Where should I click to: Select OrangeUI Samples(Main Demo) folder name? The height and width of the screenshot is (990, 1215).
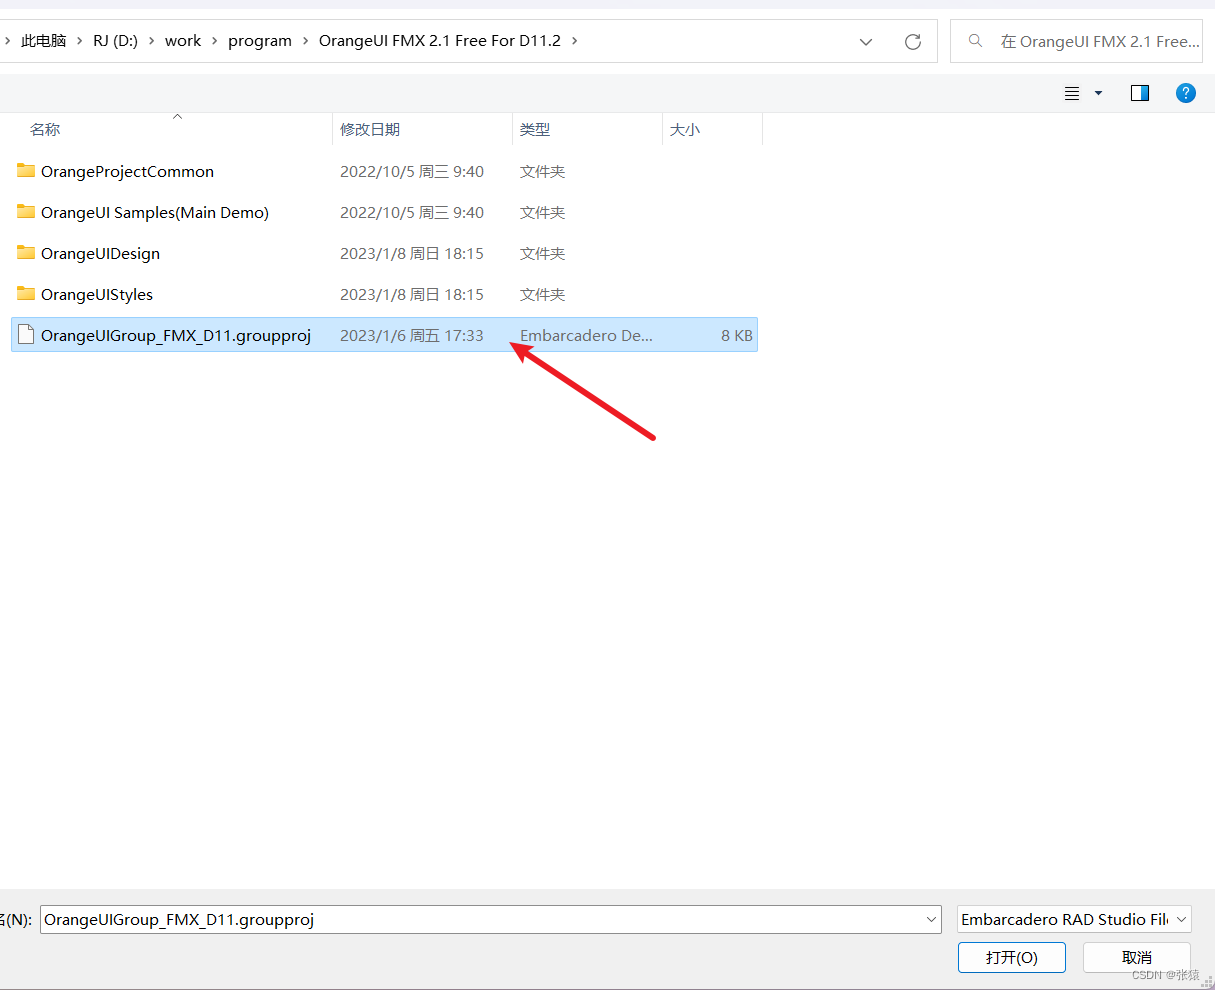pos(155,212)
